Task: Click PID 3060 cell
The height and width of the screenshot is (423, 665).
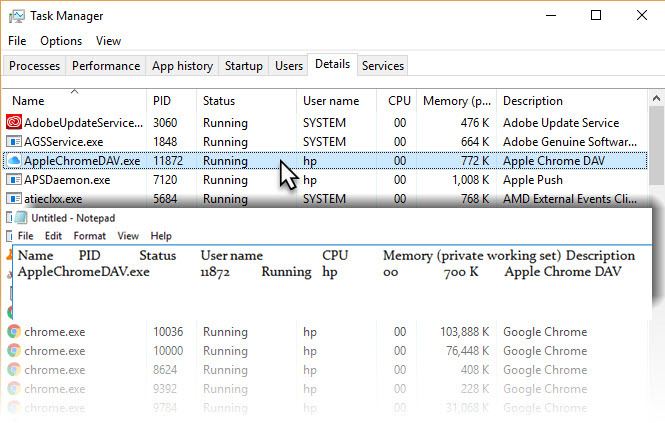Action: point(165,123)
